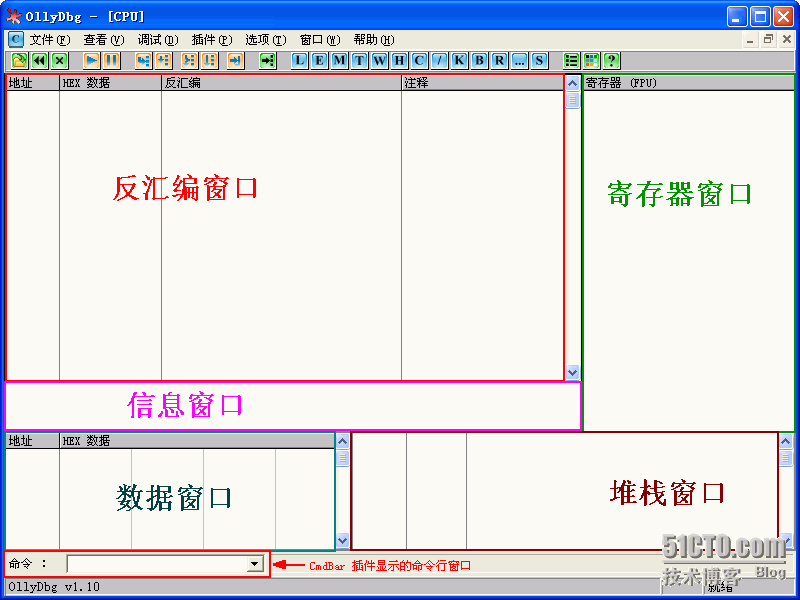This screenshot has width=800, height=600.
Task: Click stack pane scroll up arrow
Action: [x=786, y=441]
